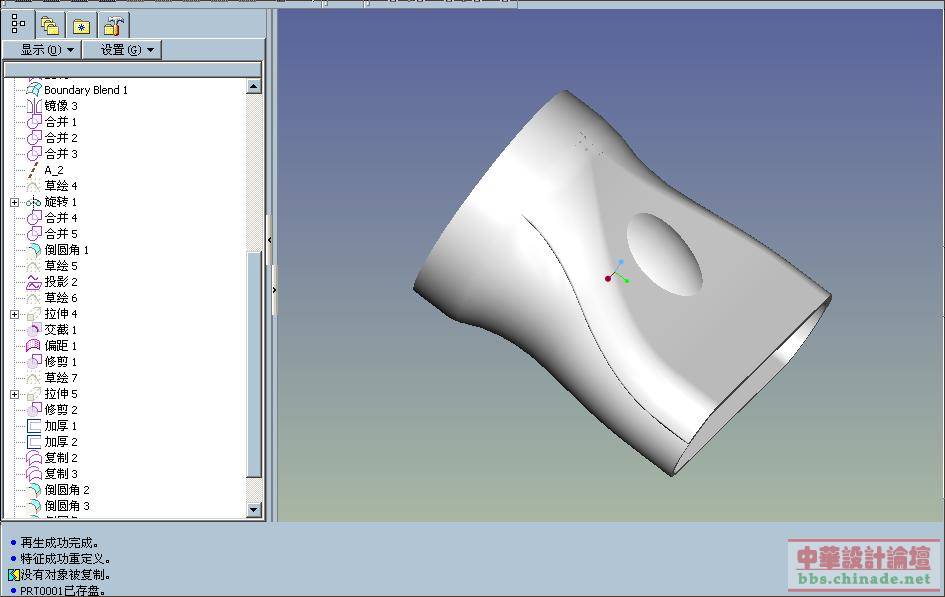Click the 合并 1 merge icon
Screen dimensions: 945x597
point(34,122)
